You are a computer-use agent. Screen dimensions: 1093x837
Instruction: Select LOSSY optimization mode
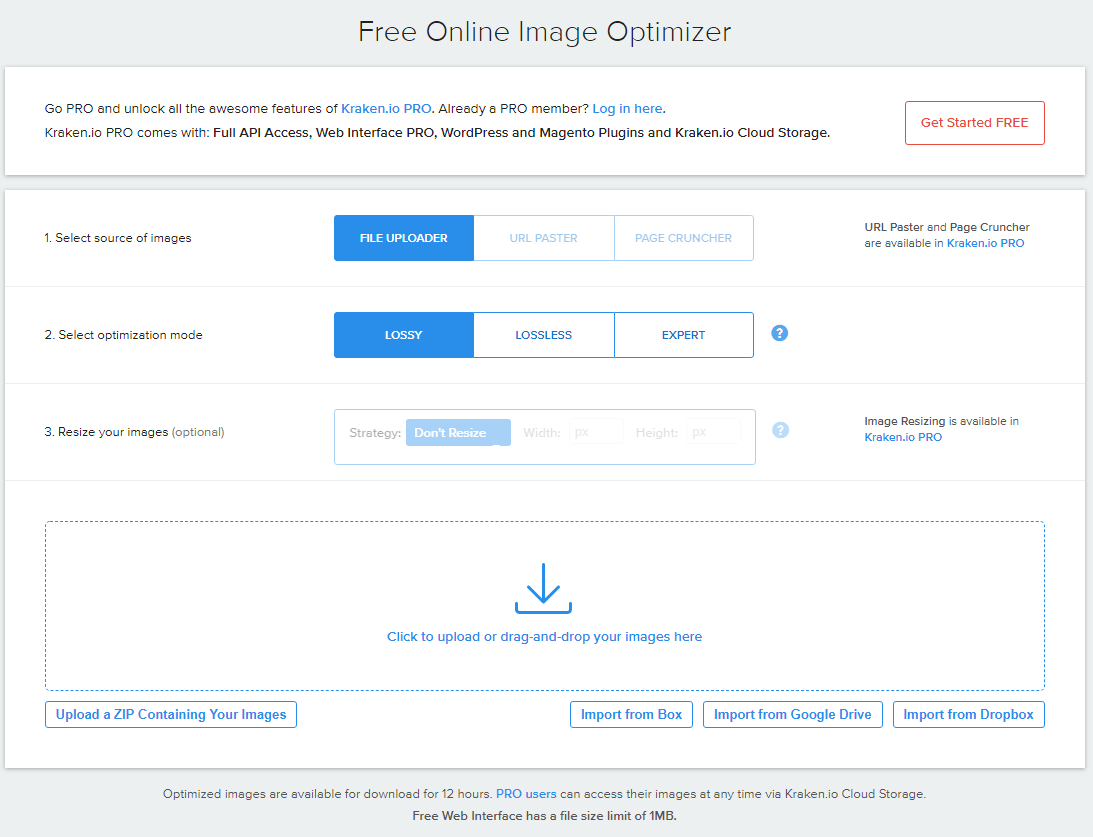[x=403, y=335]
